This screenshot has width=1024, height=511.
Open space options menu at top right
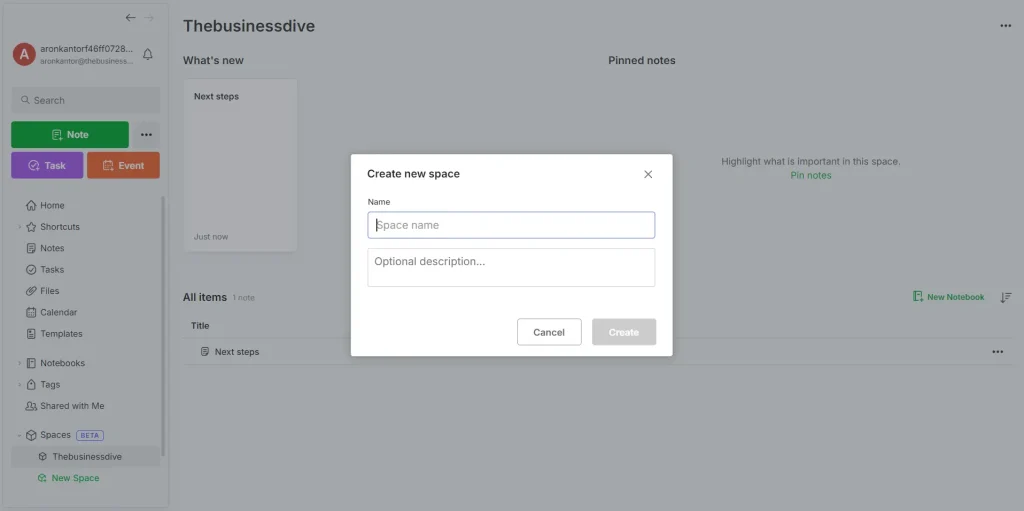pos(1005,25)
